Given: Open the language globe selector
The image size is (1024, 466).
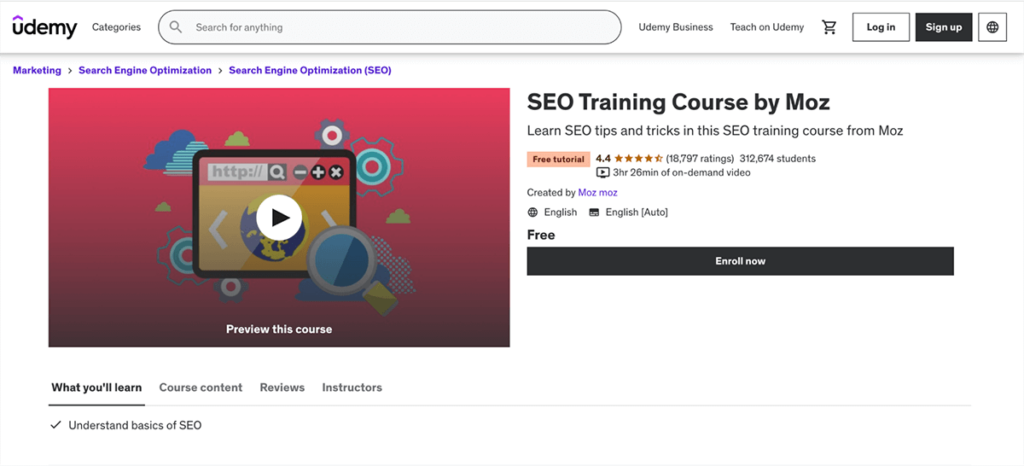Looking at the screenshot, I should [x=993, y=27].
